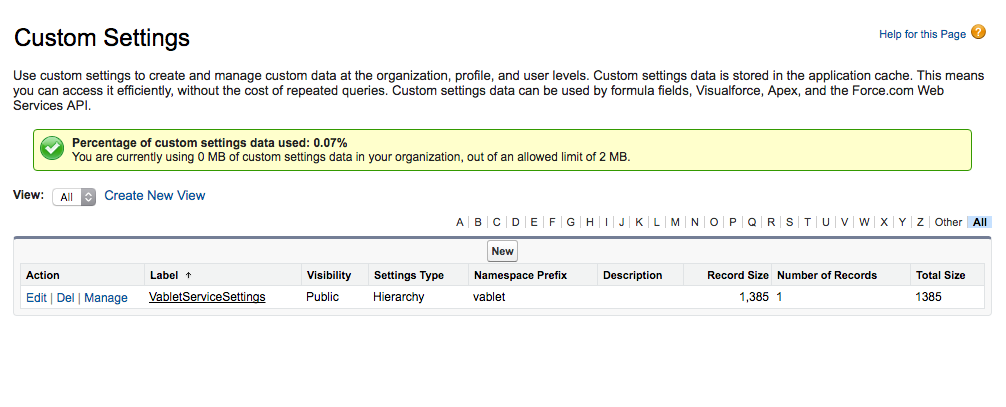Click the Hierarchy settings type cell

(x=398, y=298)
